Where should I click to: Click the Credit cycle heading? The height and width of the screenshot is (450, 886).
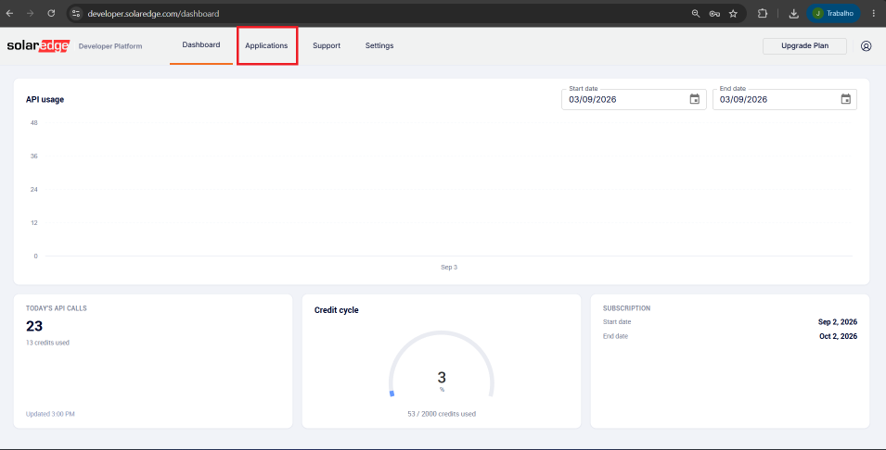(x=336, y=310)
